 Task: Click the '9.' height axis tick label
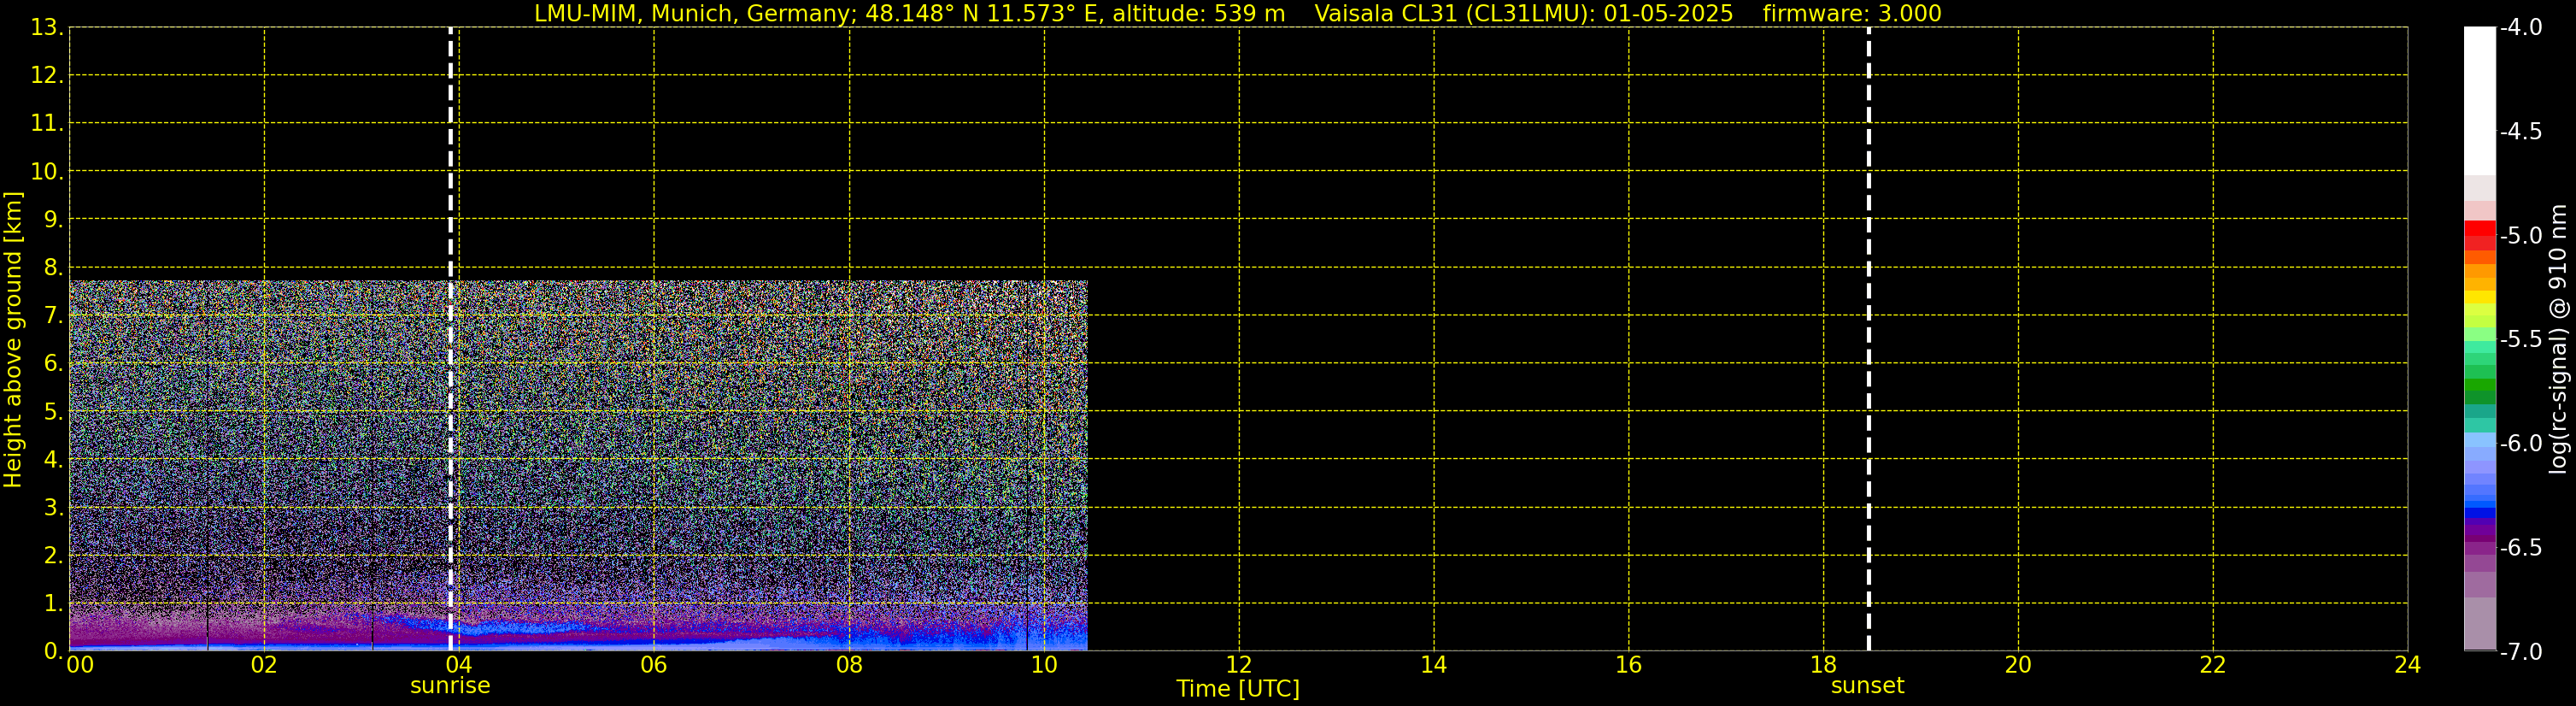(53, 220)
